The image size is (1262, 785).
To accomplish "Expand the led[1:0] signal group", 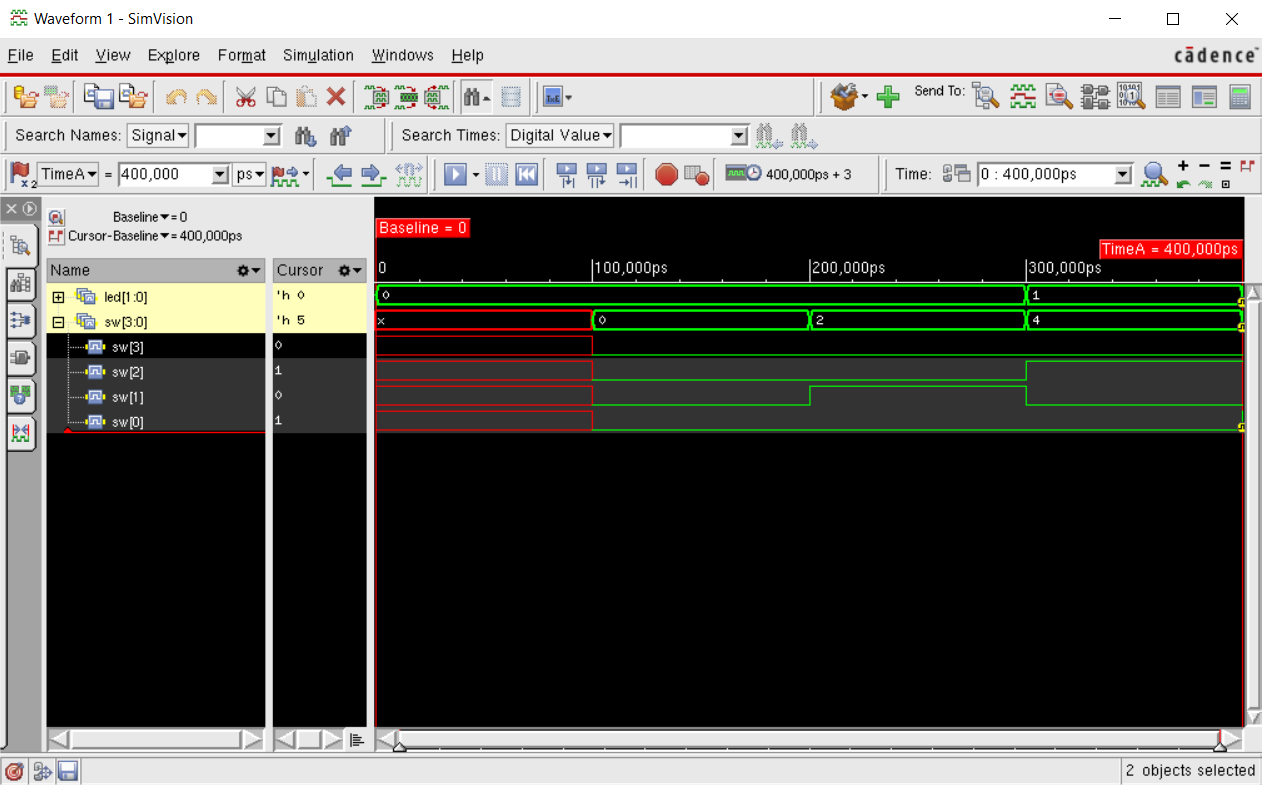I will pos(58,297).
